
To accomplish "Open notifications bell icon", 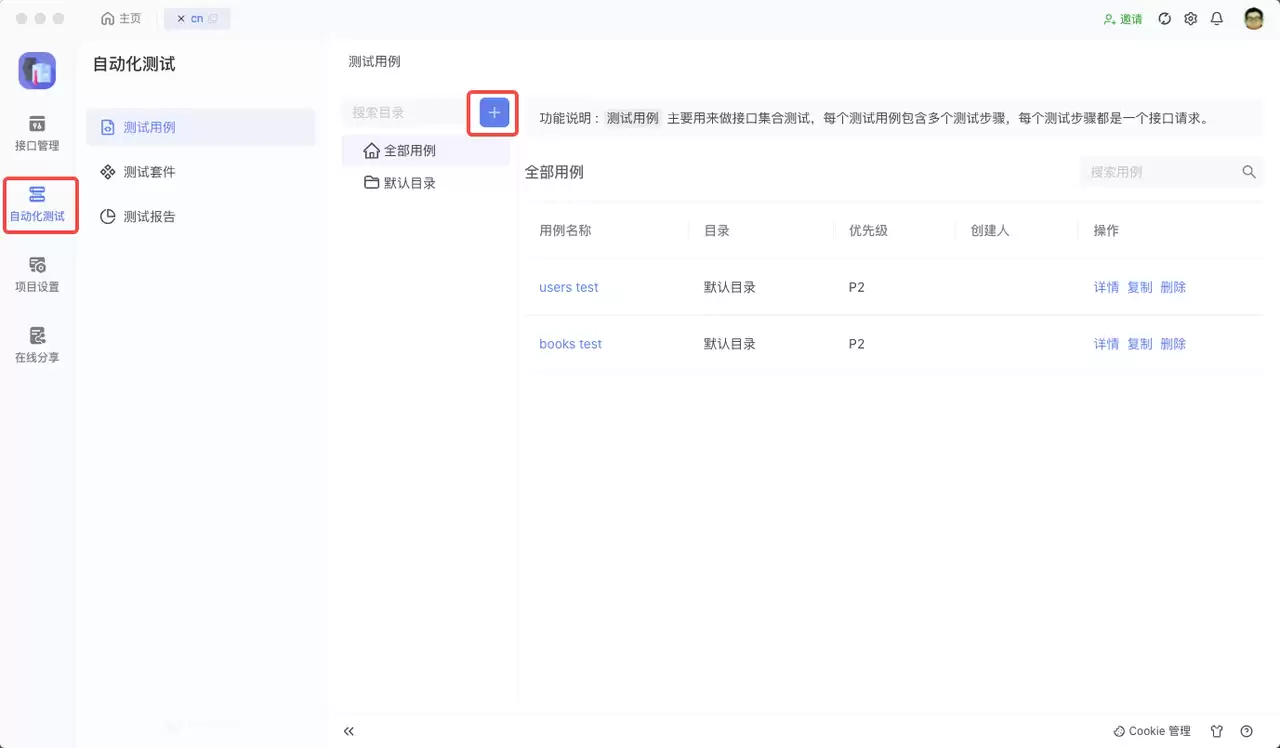I will click(x=1217, y=19).
